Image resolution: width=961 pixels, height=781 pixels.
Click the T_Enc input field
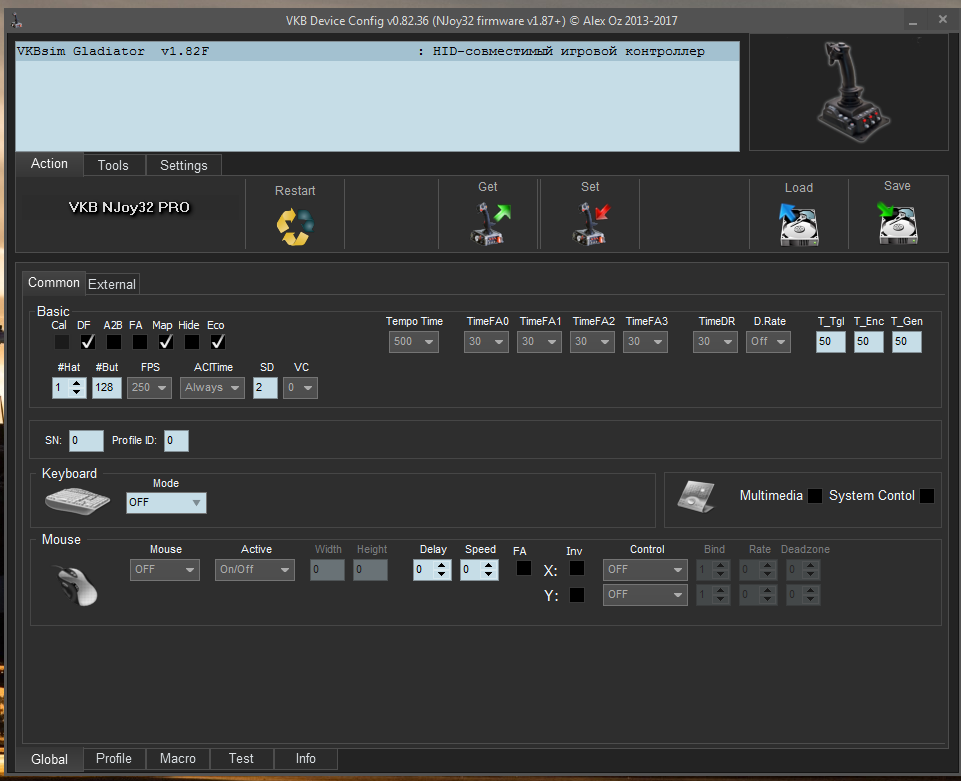[x=869, y=342]
